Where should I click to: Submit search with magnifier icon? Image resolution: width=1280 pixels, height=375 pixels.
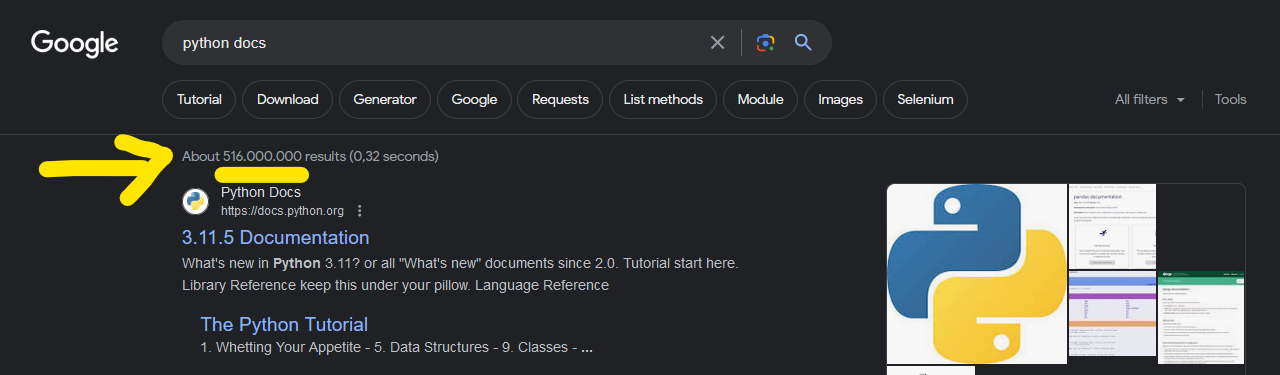click(802, 42)
